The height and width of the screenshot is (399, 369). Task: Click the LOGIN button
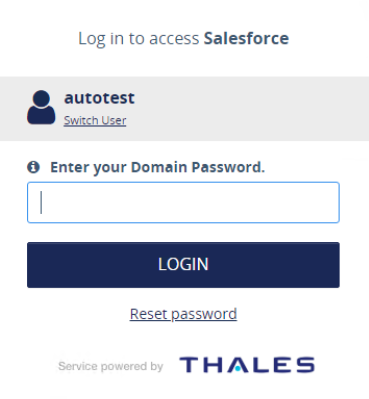tap(183, 265)
